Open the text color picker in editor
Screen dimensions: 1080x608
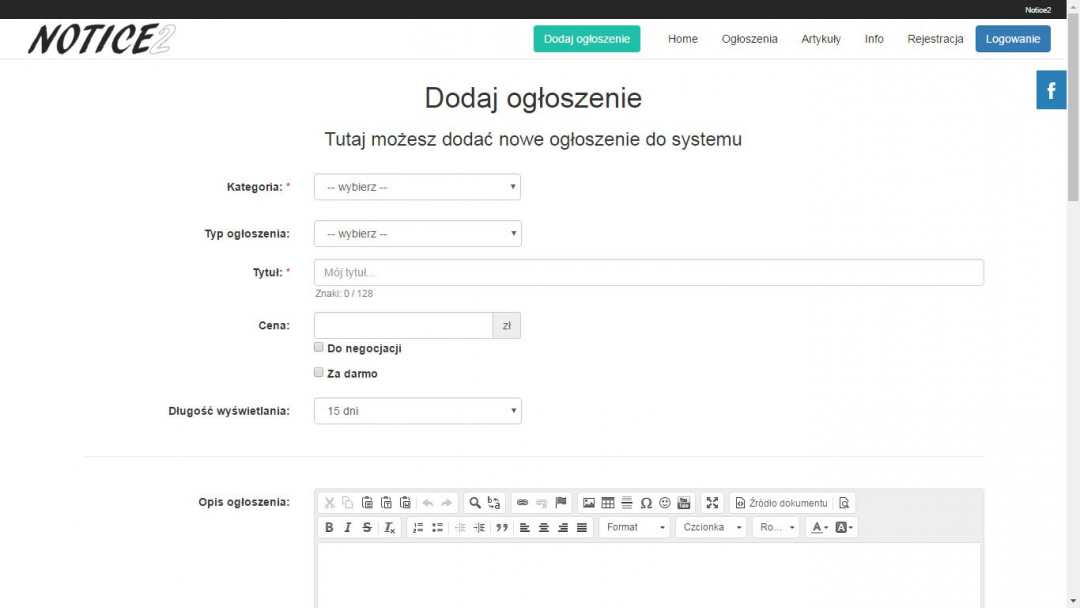(819, 527)
